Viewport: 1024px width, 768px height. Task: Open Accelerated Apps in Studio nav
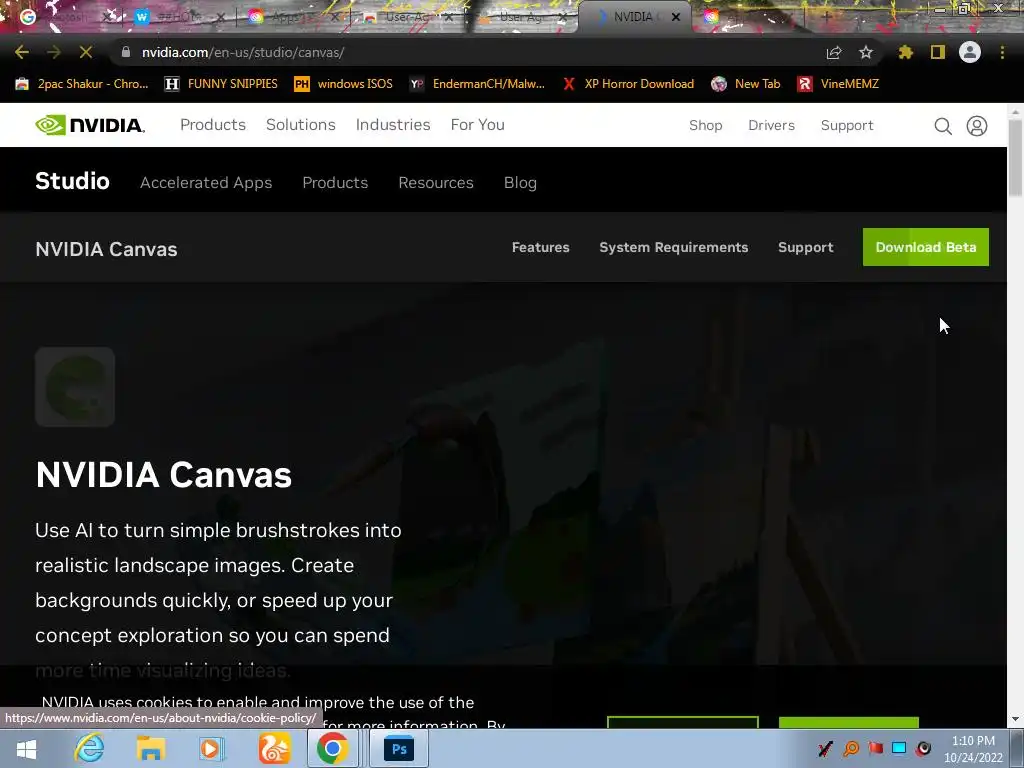[x=206, y=183]
